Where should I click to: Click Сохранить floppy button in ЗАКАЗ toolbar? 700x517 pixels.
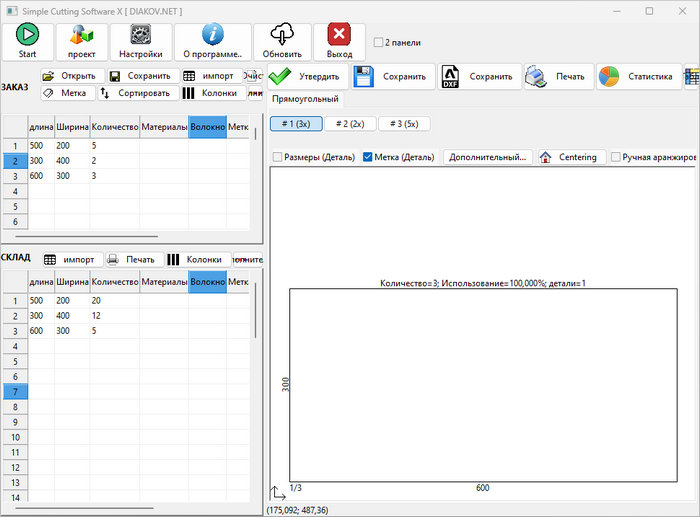coord(143,76)
